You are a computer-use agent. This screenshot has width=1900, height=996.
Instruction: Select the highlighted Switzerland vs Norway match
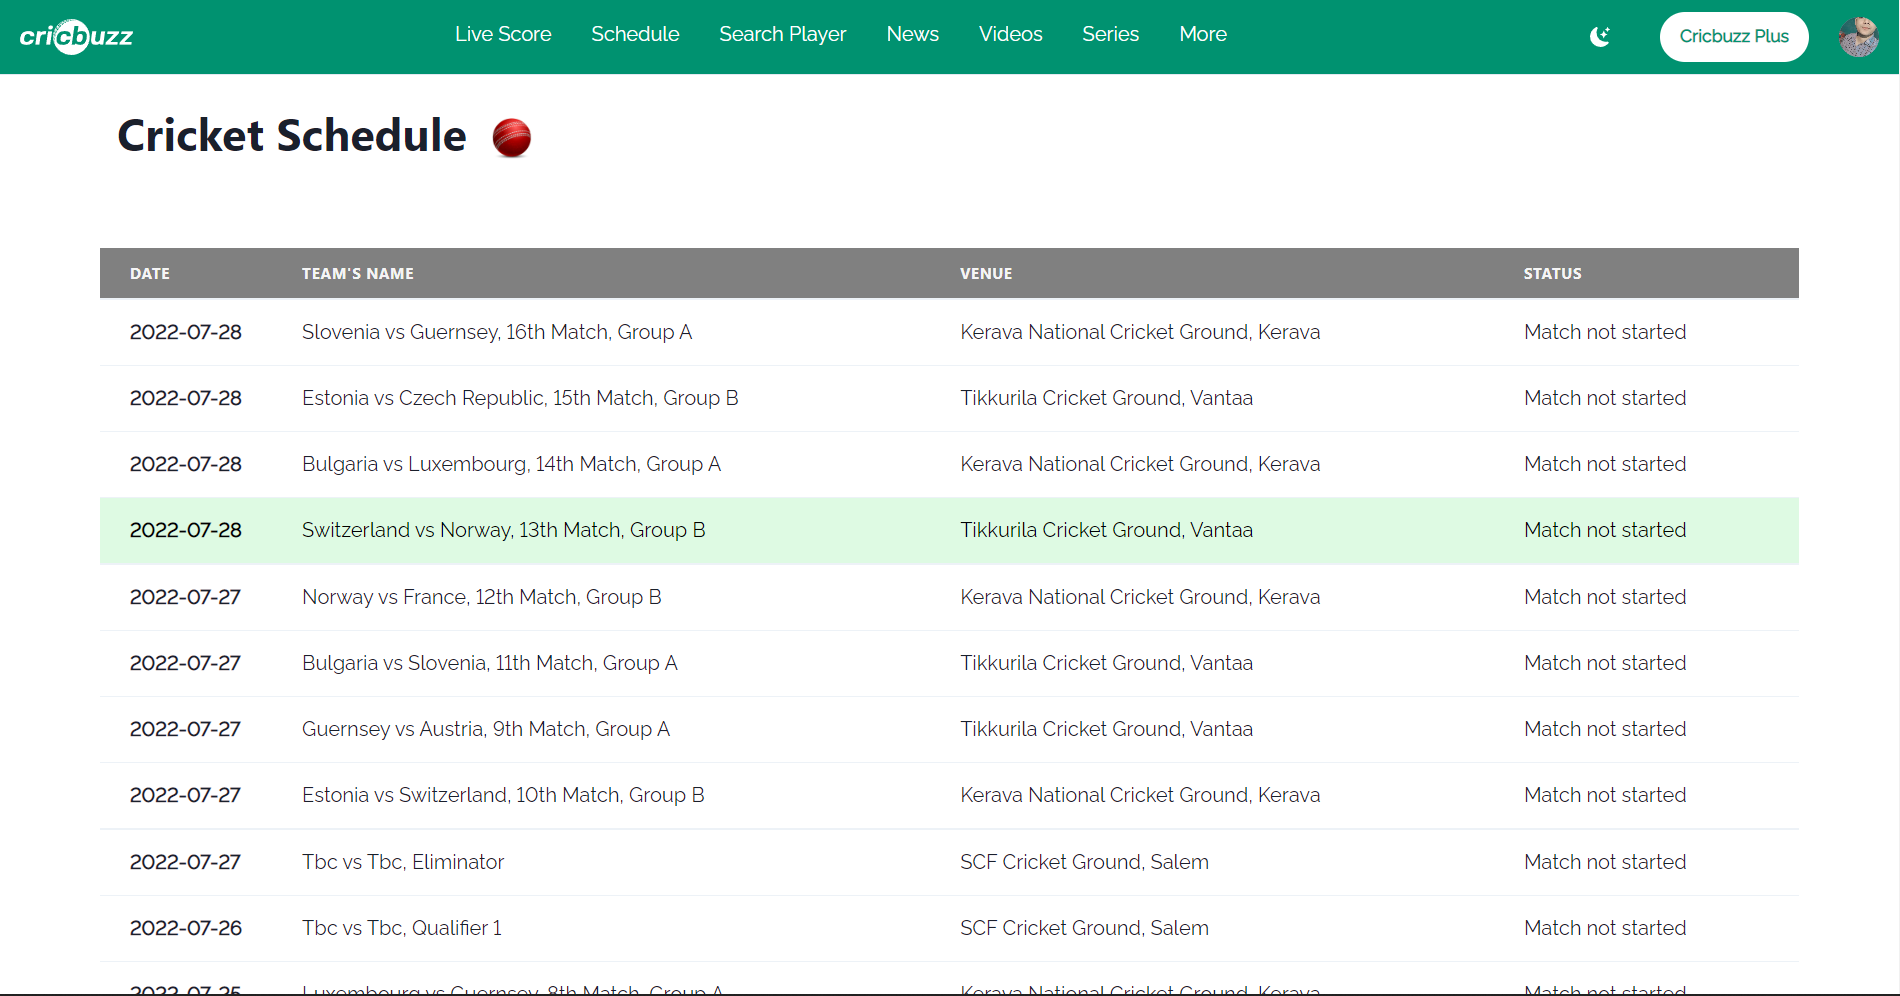pyautogui.click(x=502, y=530)
